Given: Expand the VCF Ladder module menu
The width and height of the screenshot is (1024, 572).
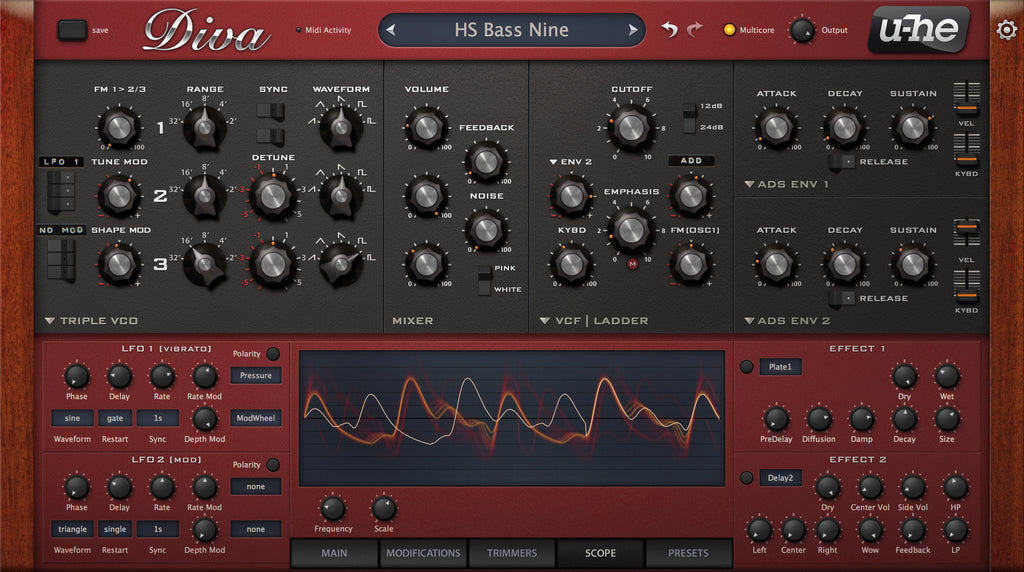Looking at the screenshot, I should 545,321.
